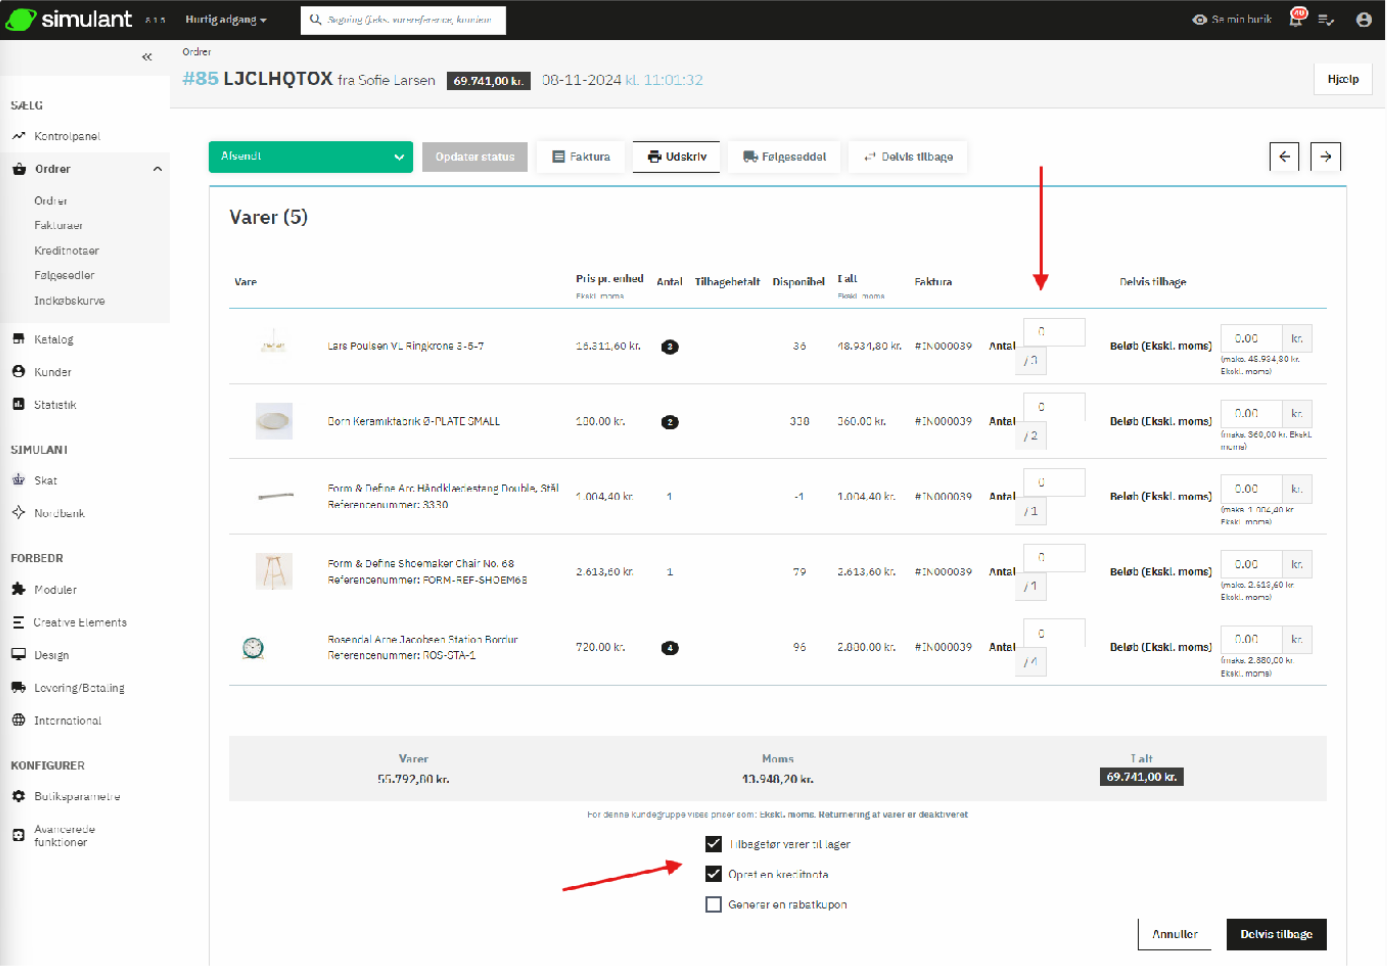1387x966 pixels.
Task: Open Fakturaer in the sidebar submenu
Action: (58, 226)
